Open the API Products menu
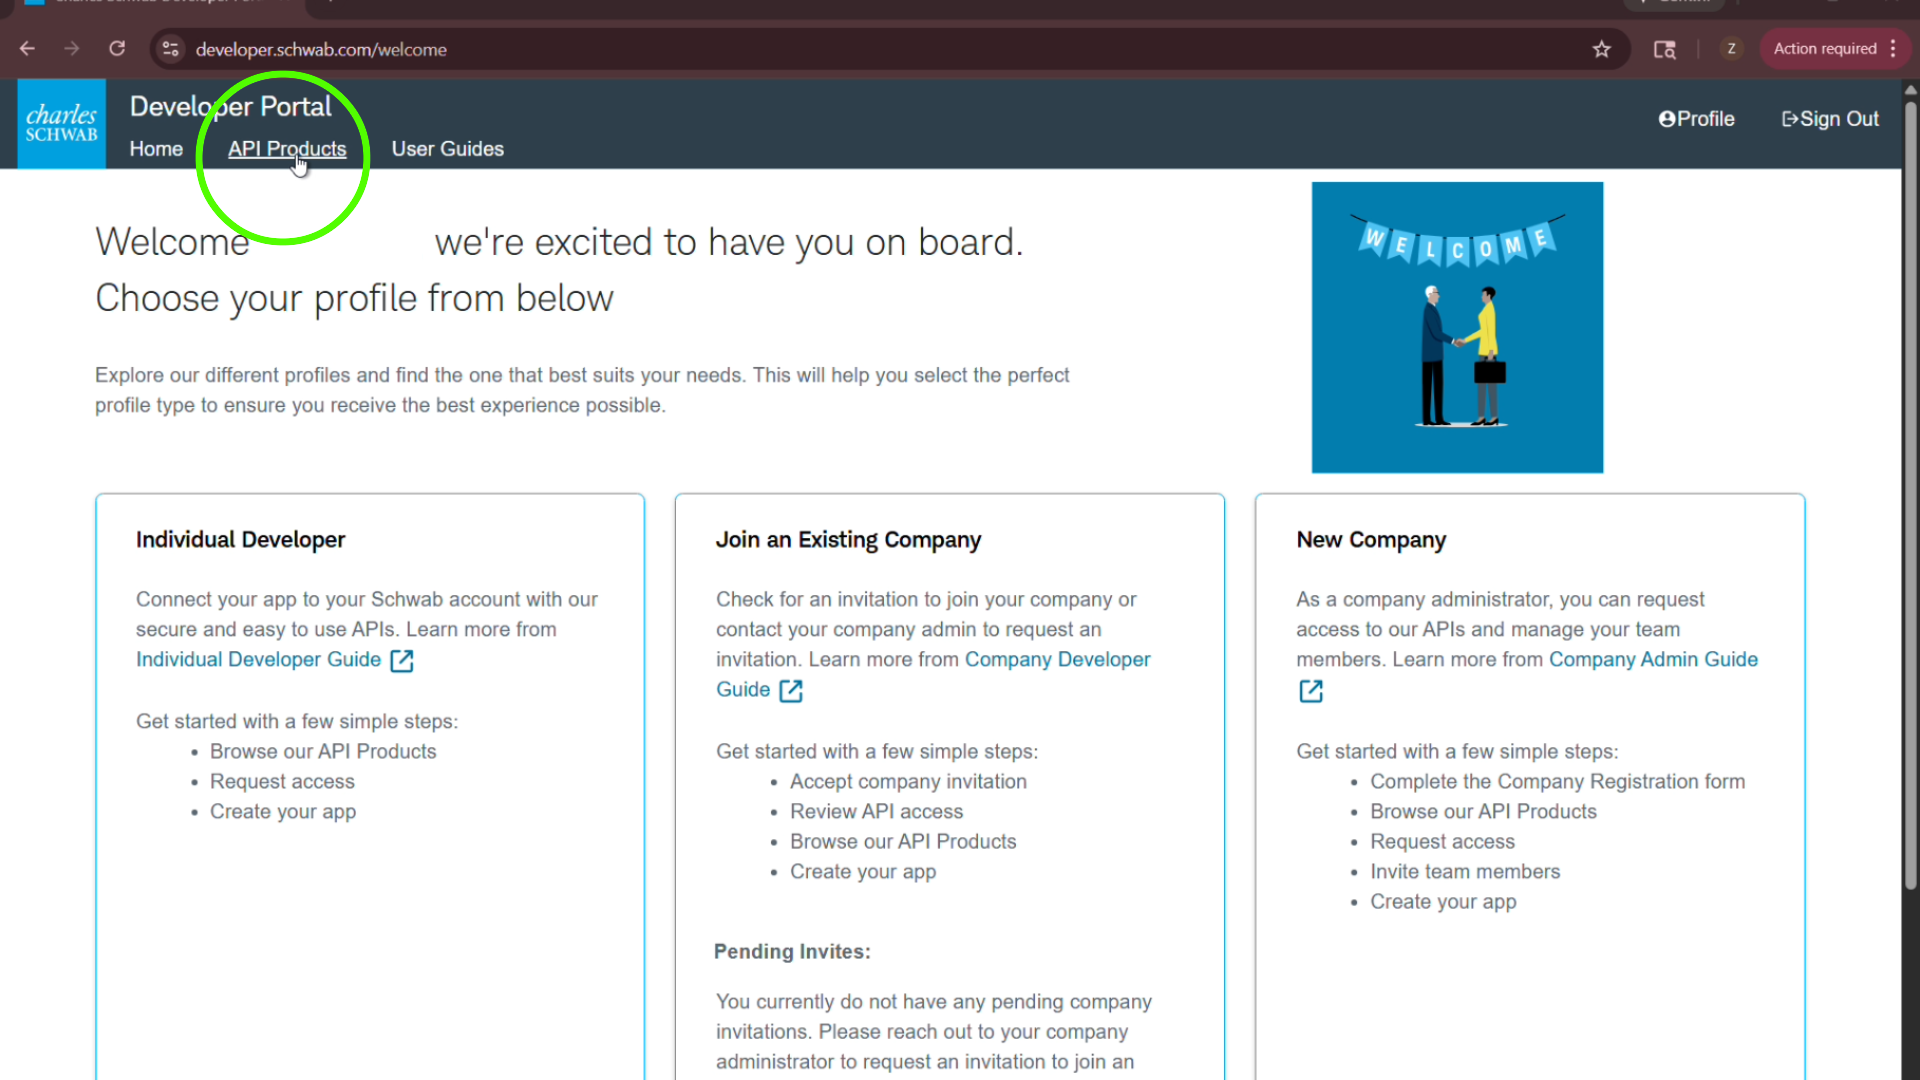1920x1080 pixels. pyautogui.click(x=287, y=149)
